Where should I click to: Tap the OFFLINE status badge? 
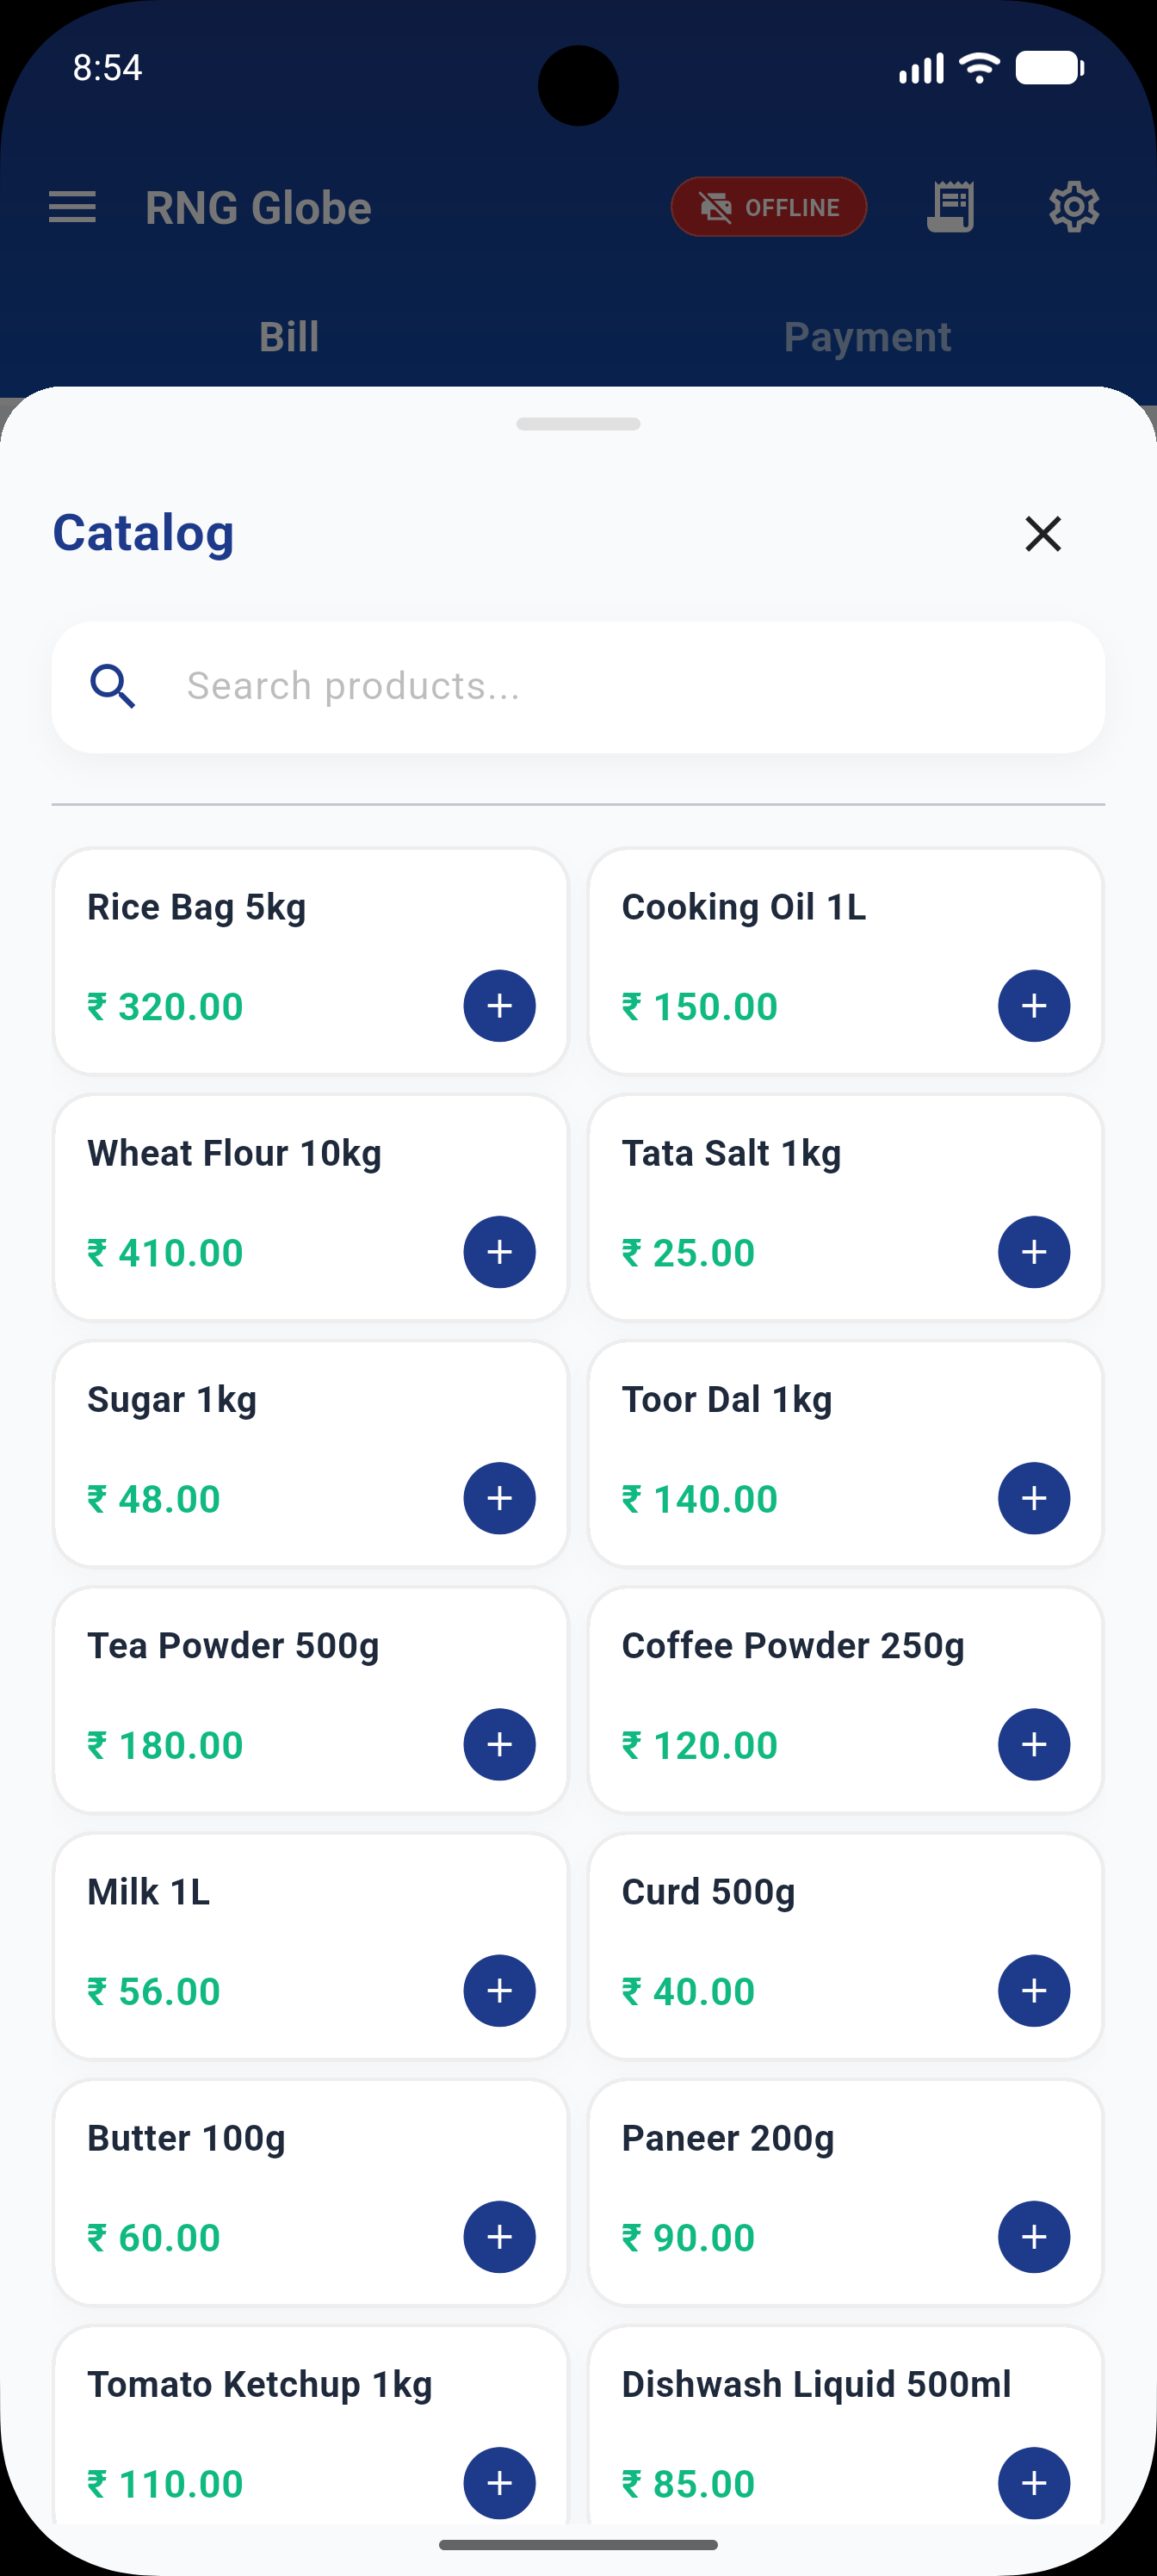tap(768, 207)
